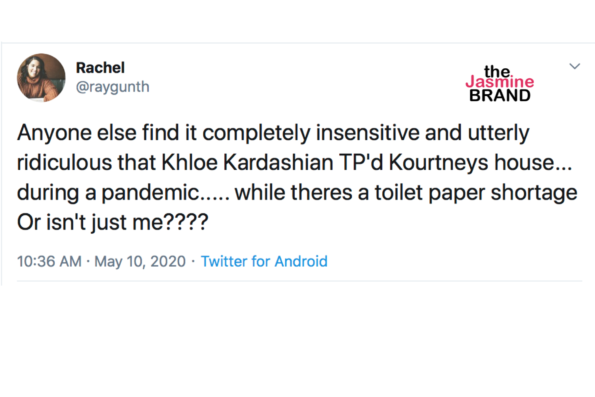Click the text Or isn't just me????
Viewport: 595px width, 397px height.
[x=113, y=222]
